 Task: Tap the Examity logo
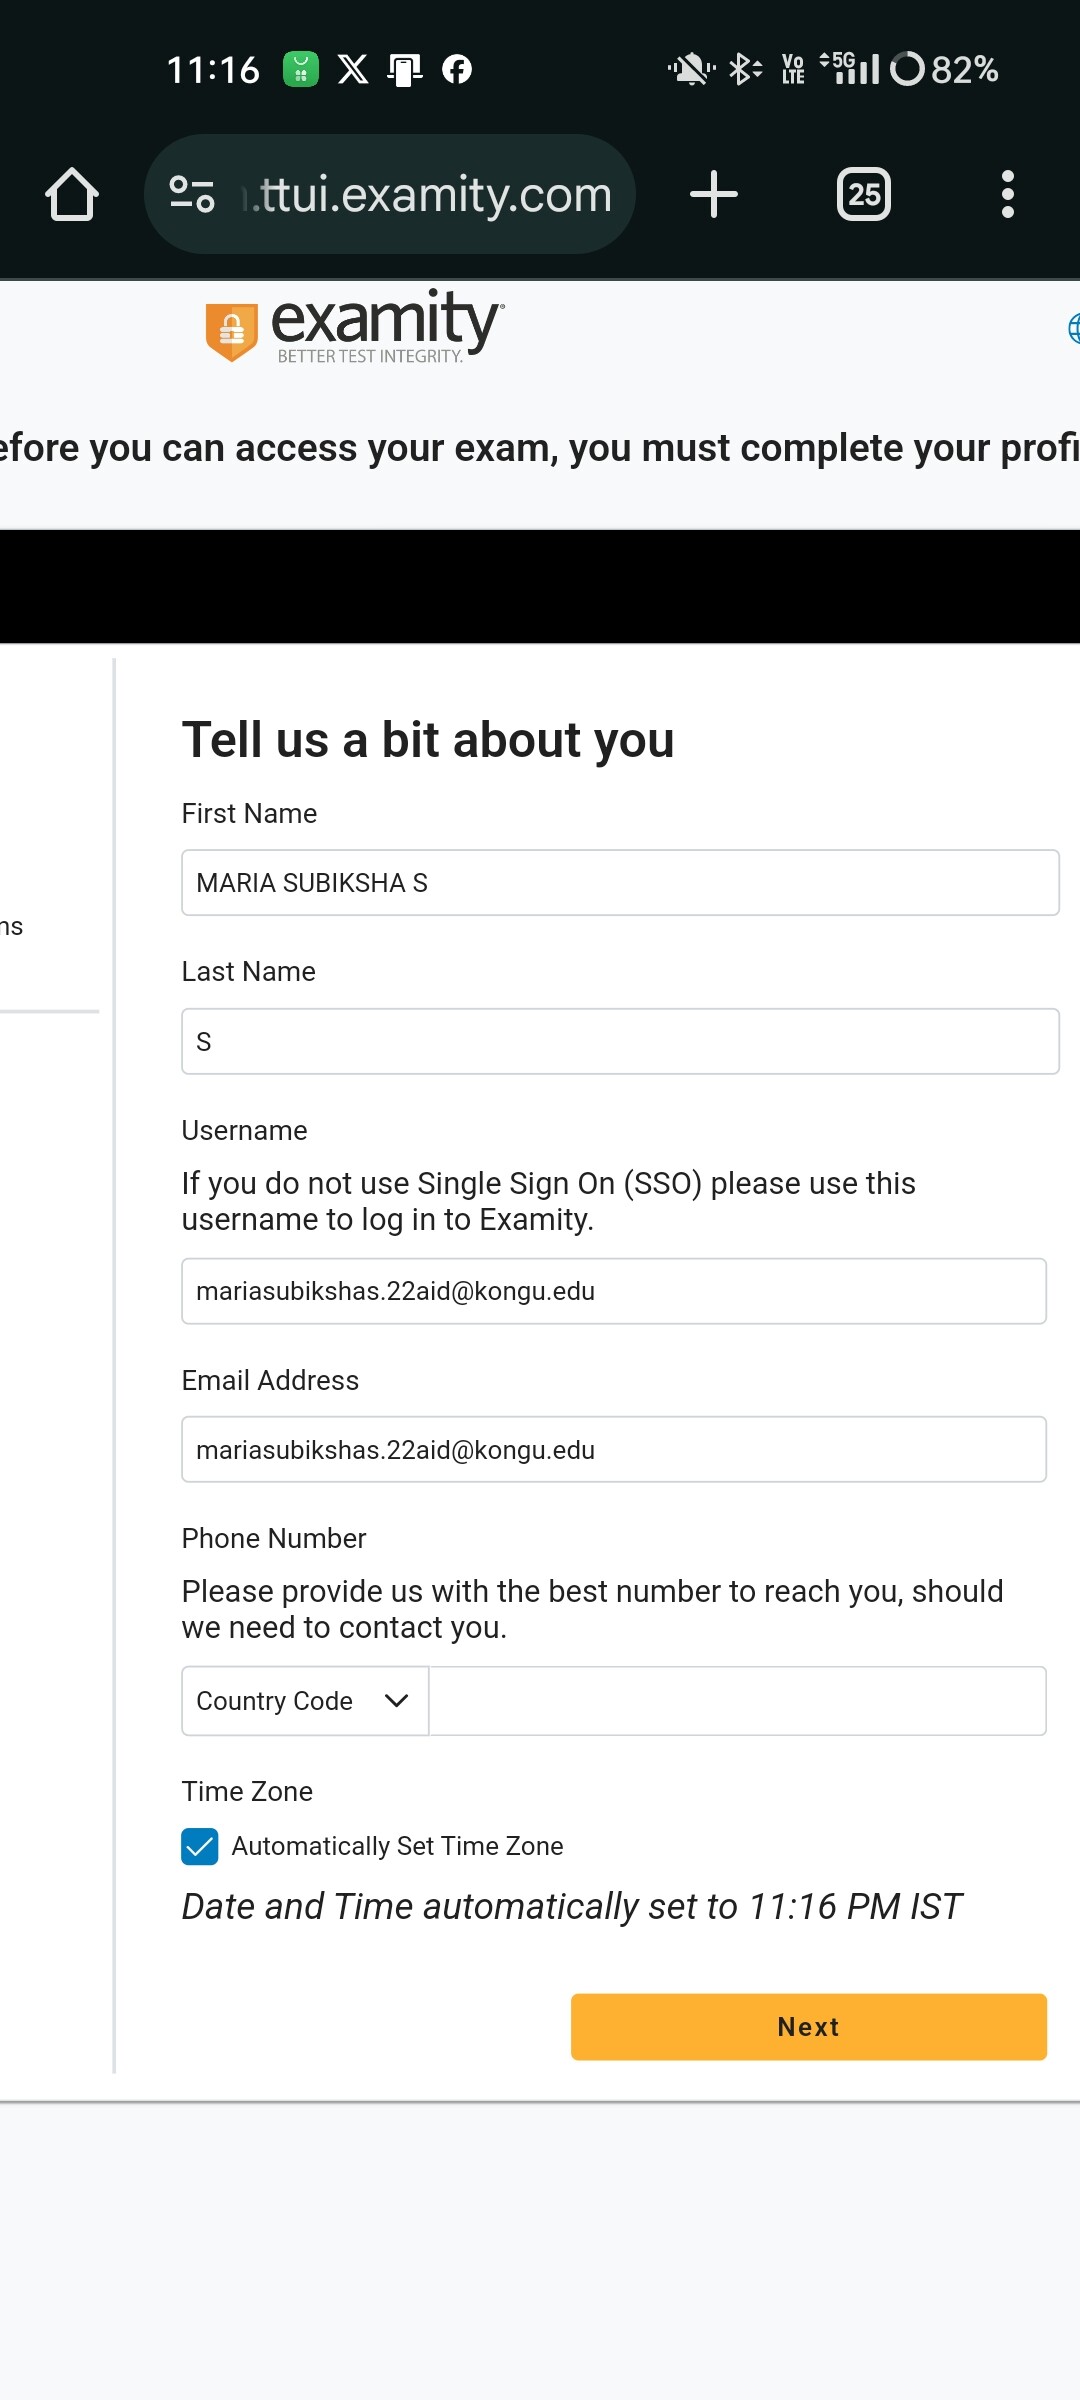(355, 326)
